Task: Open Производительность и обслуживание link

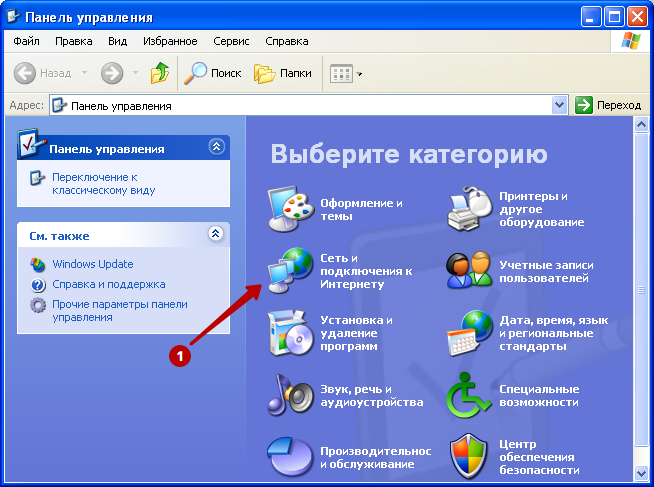Action: (375, 457)
